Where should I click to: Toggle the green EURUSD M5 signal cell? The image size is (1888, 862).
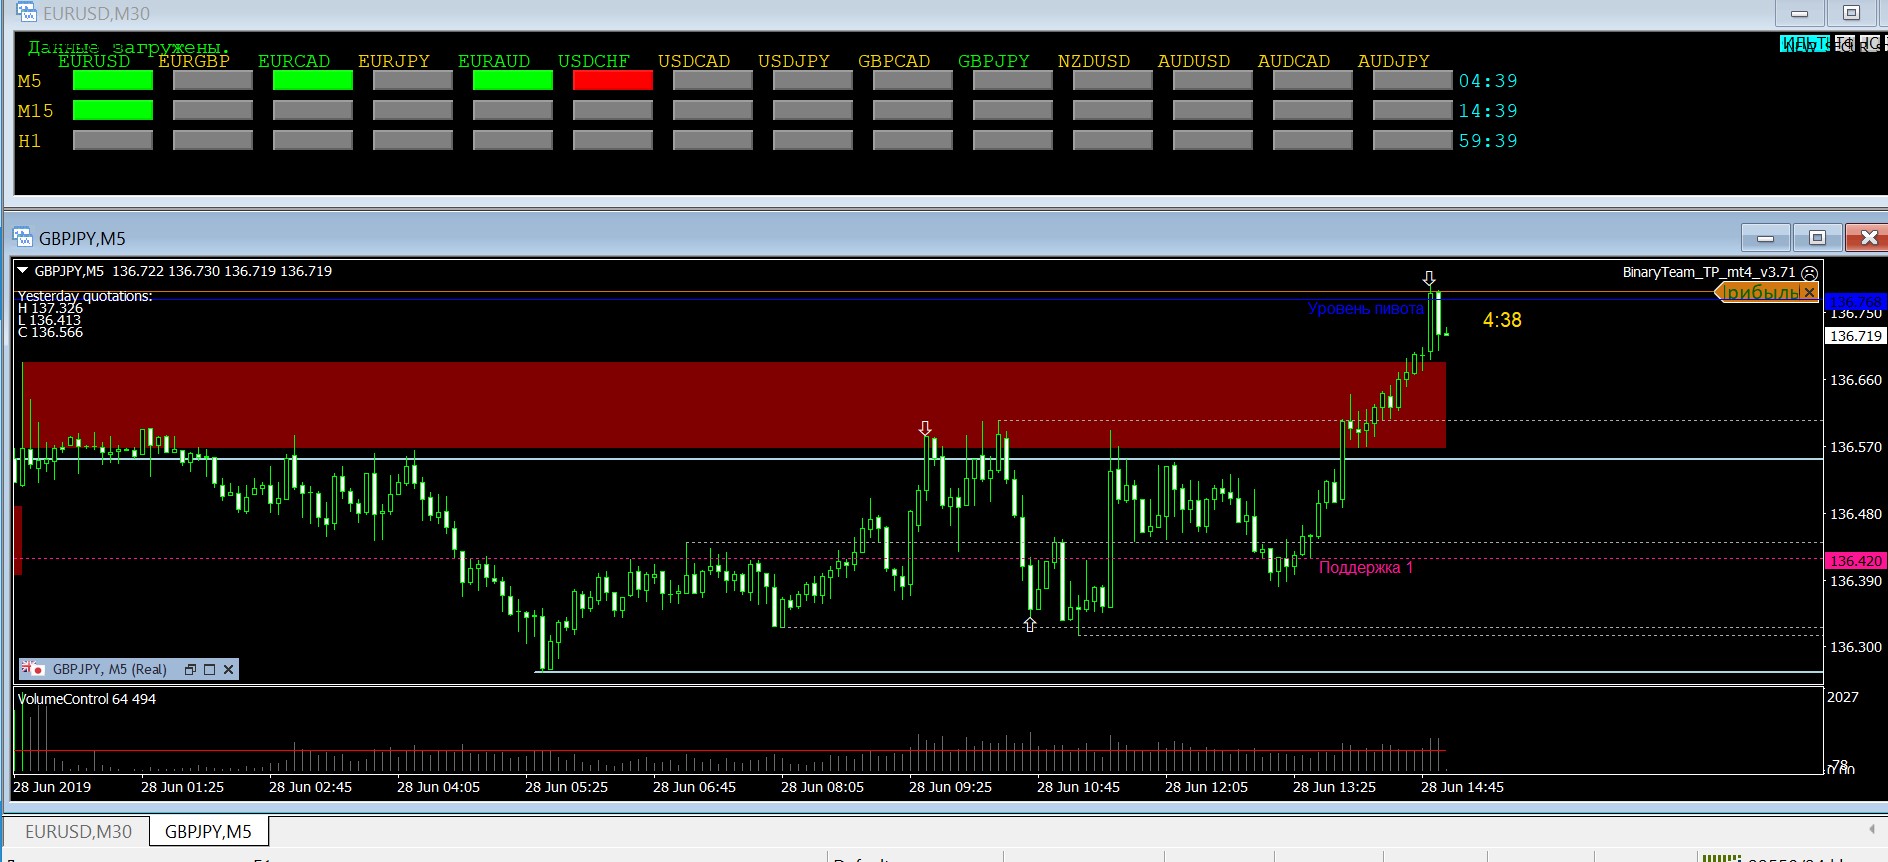113,81
